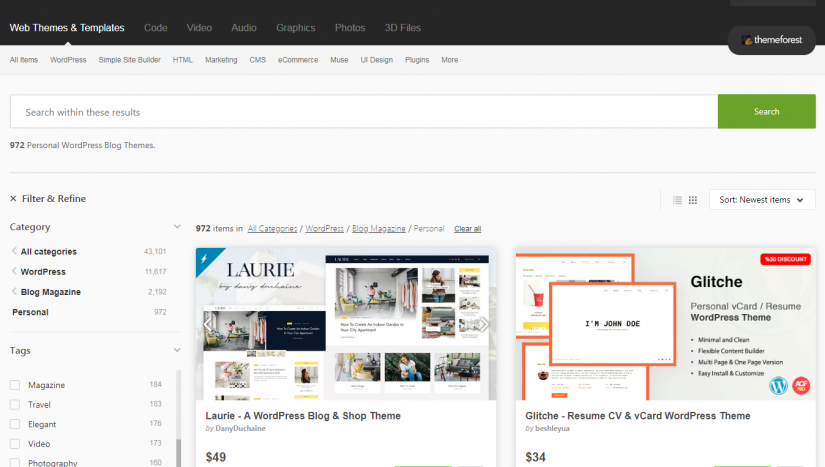The width and height of the screenshot is (825, 467).
Task: Click next image arrow on Laurie preview
Action: point(484,324)
